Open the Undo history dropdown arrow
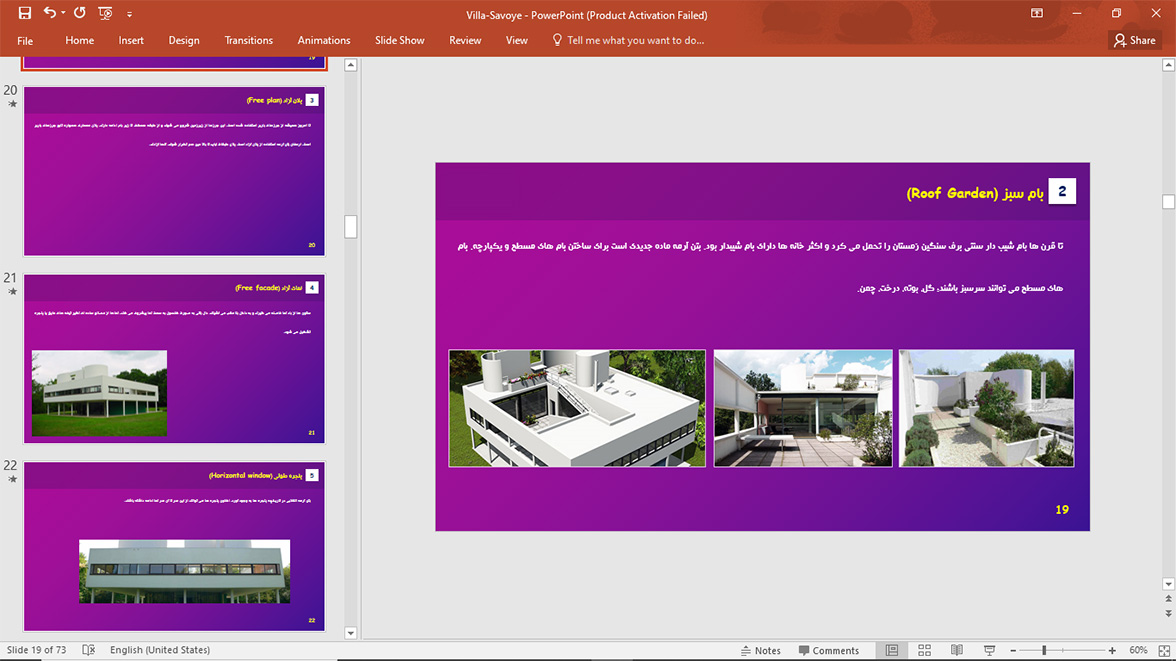This screenshot has height=661, width=1176. click(x=63, y=13)
